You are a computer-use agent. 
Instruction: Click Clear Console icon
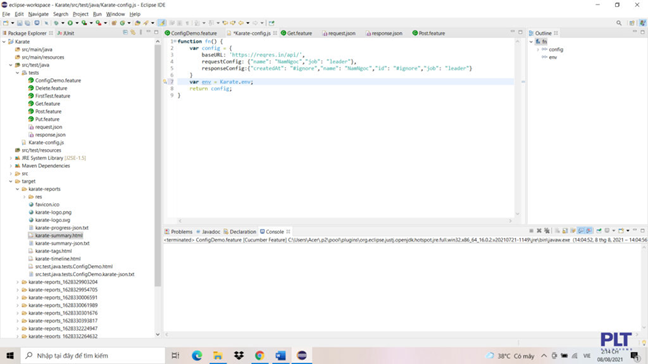click(557, 231)
